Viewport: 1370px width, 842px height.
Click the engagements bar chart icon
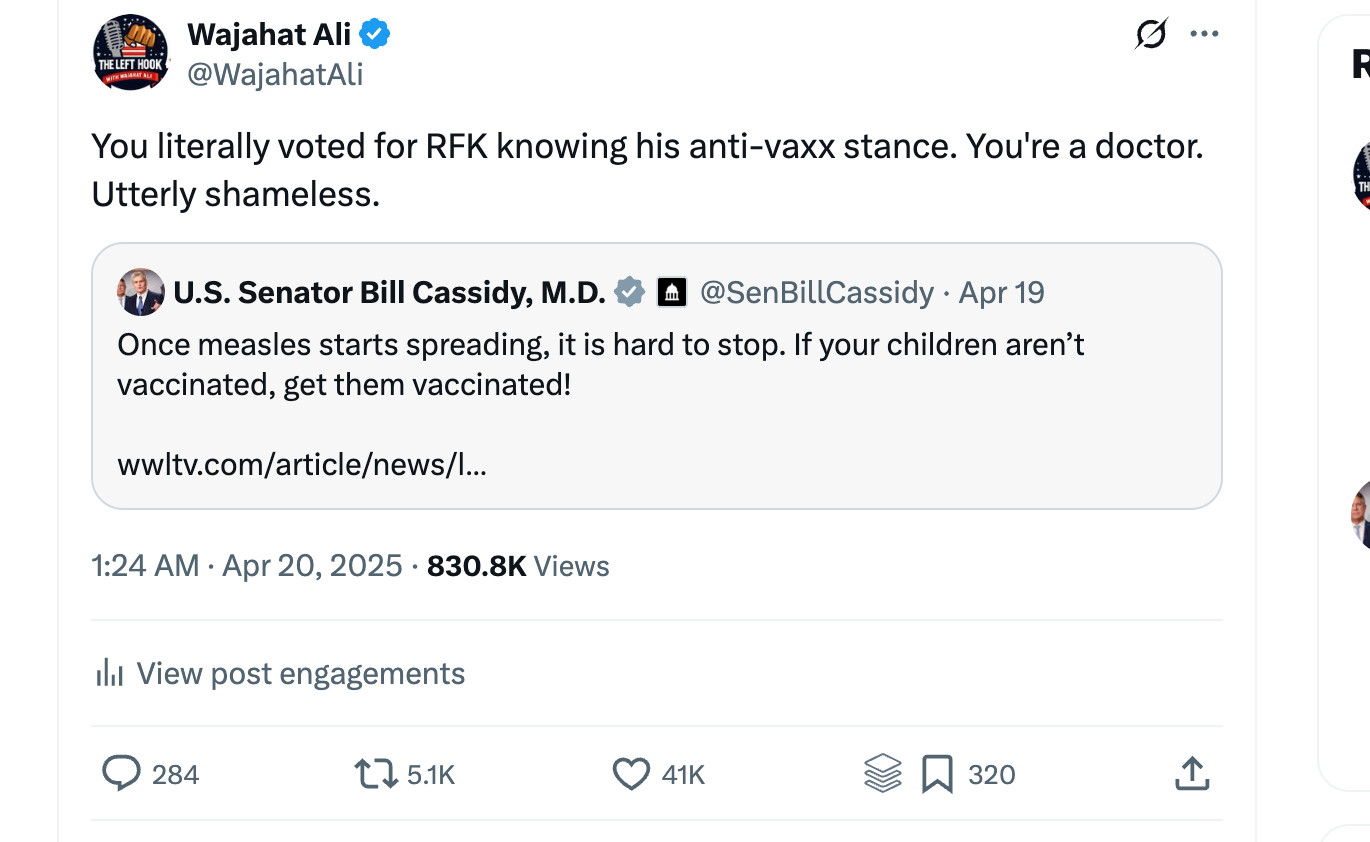(108, 673)
